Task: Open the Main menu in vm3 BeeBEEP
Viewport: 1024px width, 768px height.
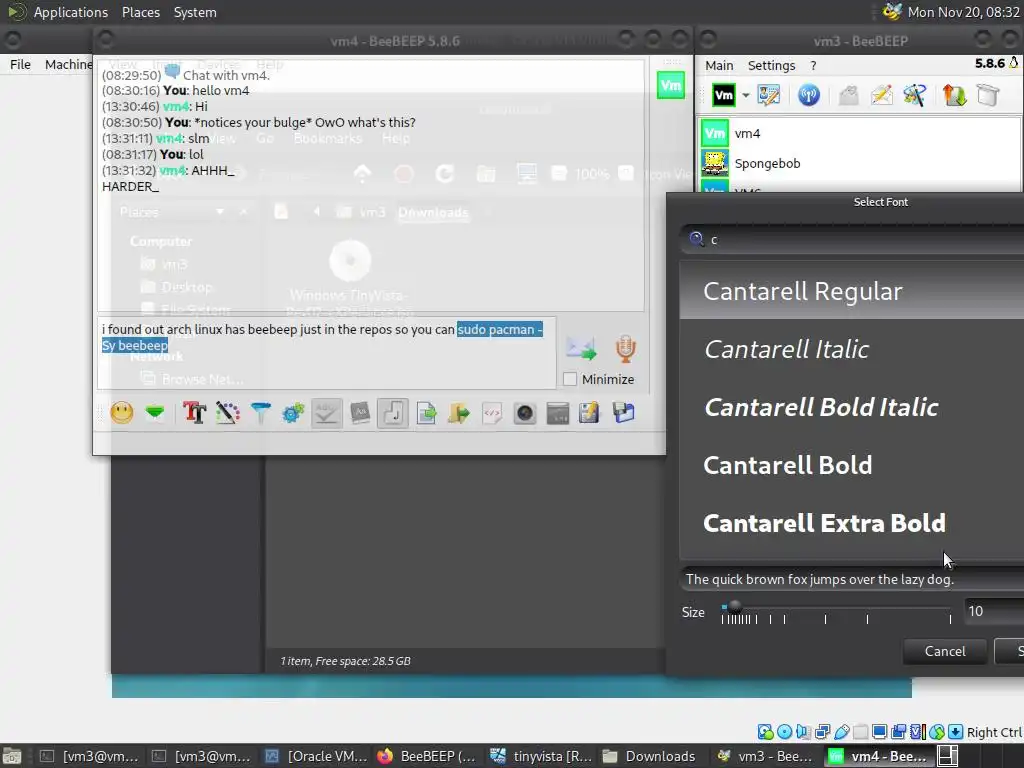Action: point(719,65)
